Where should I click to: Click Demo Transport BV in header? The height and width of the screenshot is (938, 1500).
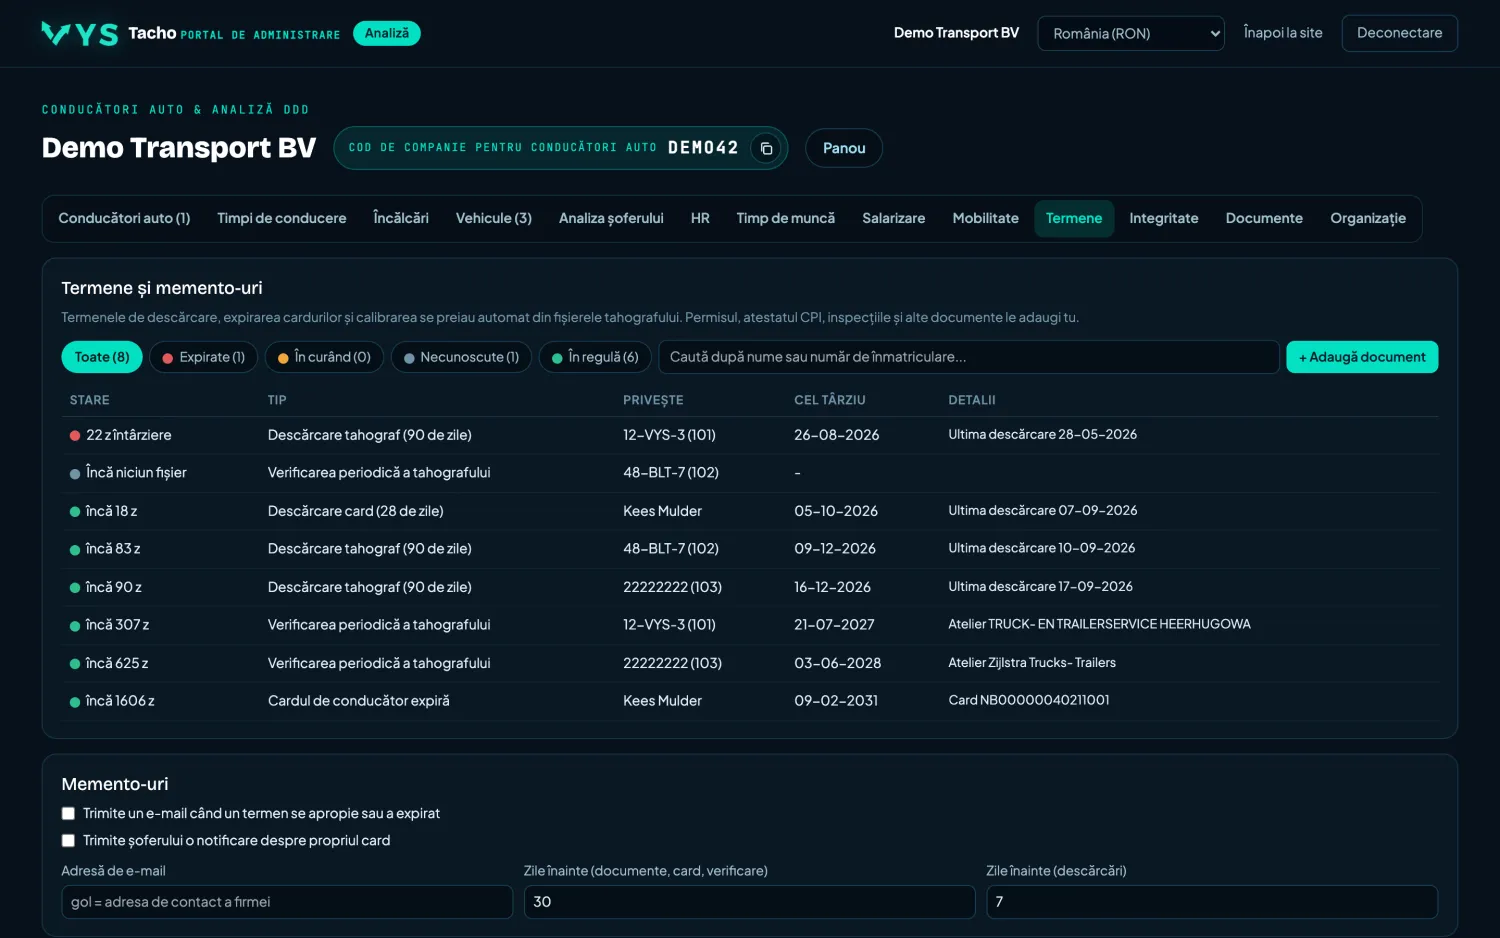coord(956,33)
